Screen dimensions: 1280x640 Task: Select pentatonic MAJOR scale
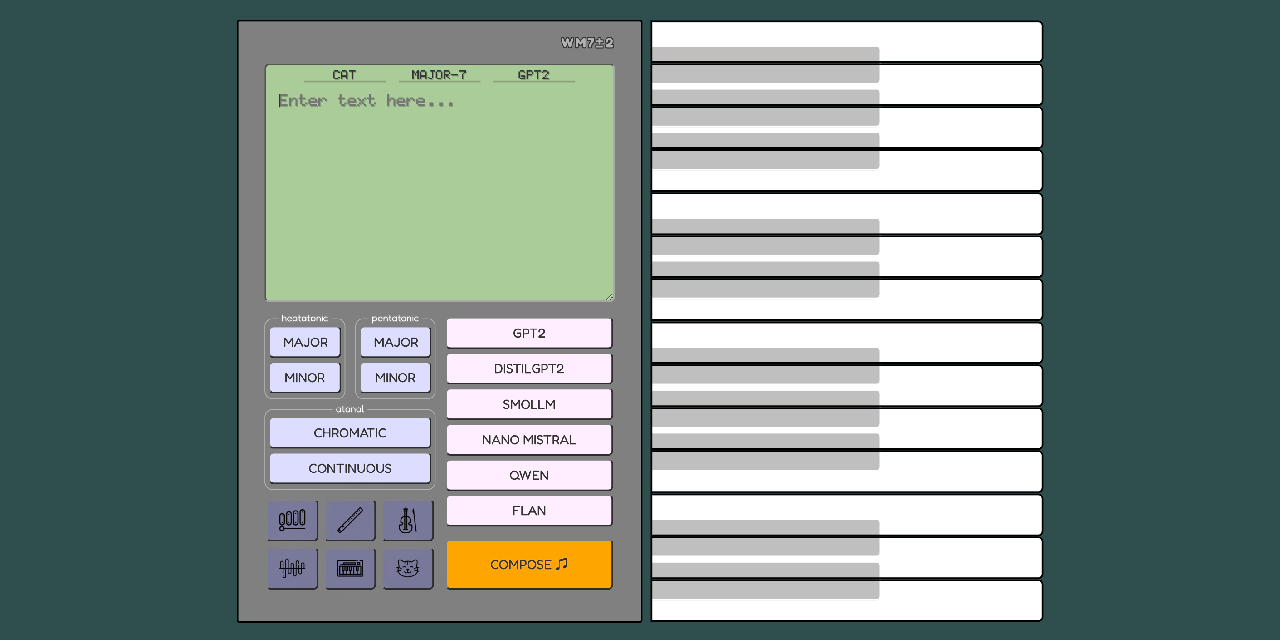tap(396, 342)
